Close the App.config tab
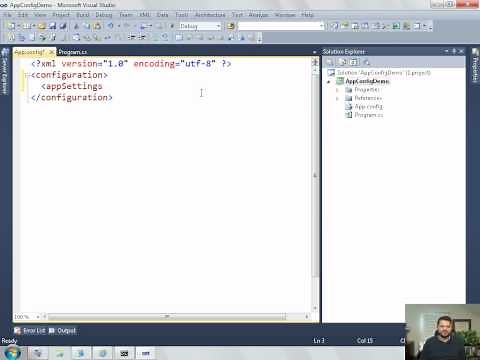 tap(51, 52)
